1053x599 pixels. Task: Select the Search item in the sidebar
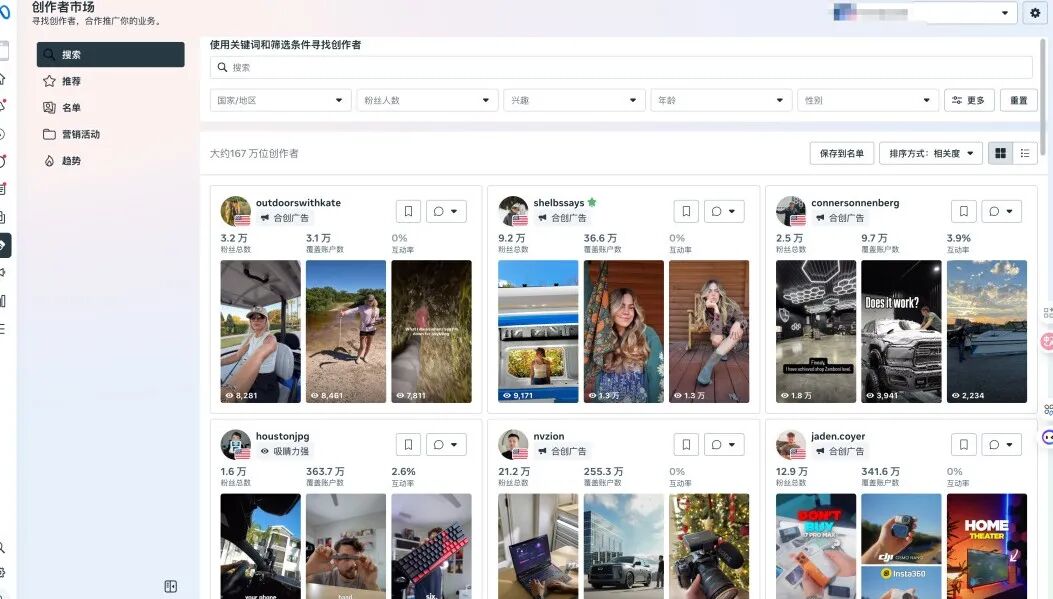coord(110,55)
